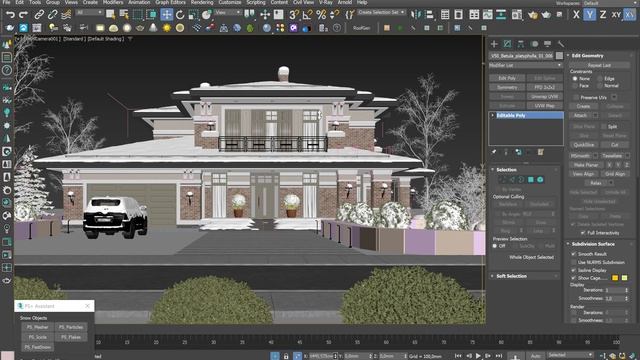Activate Select and Scale tool
The image size is (640, 360).
(x=193, y=15)
